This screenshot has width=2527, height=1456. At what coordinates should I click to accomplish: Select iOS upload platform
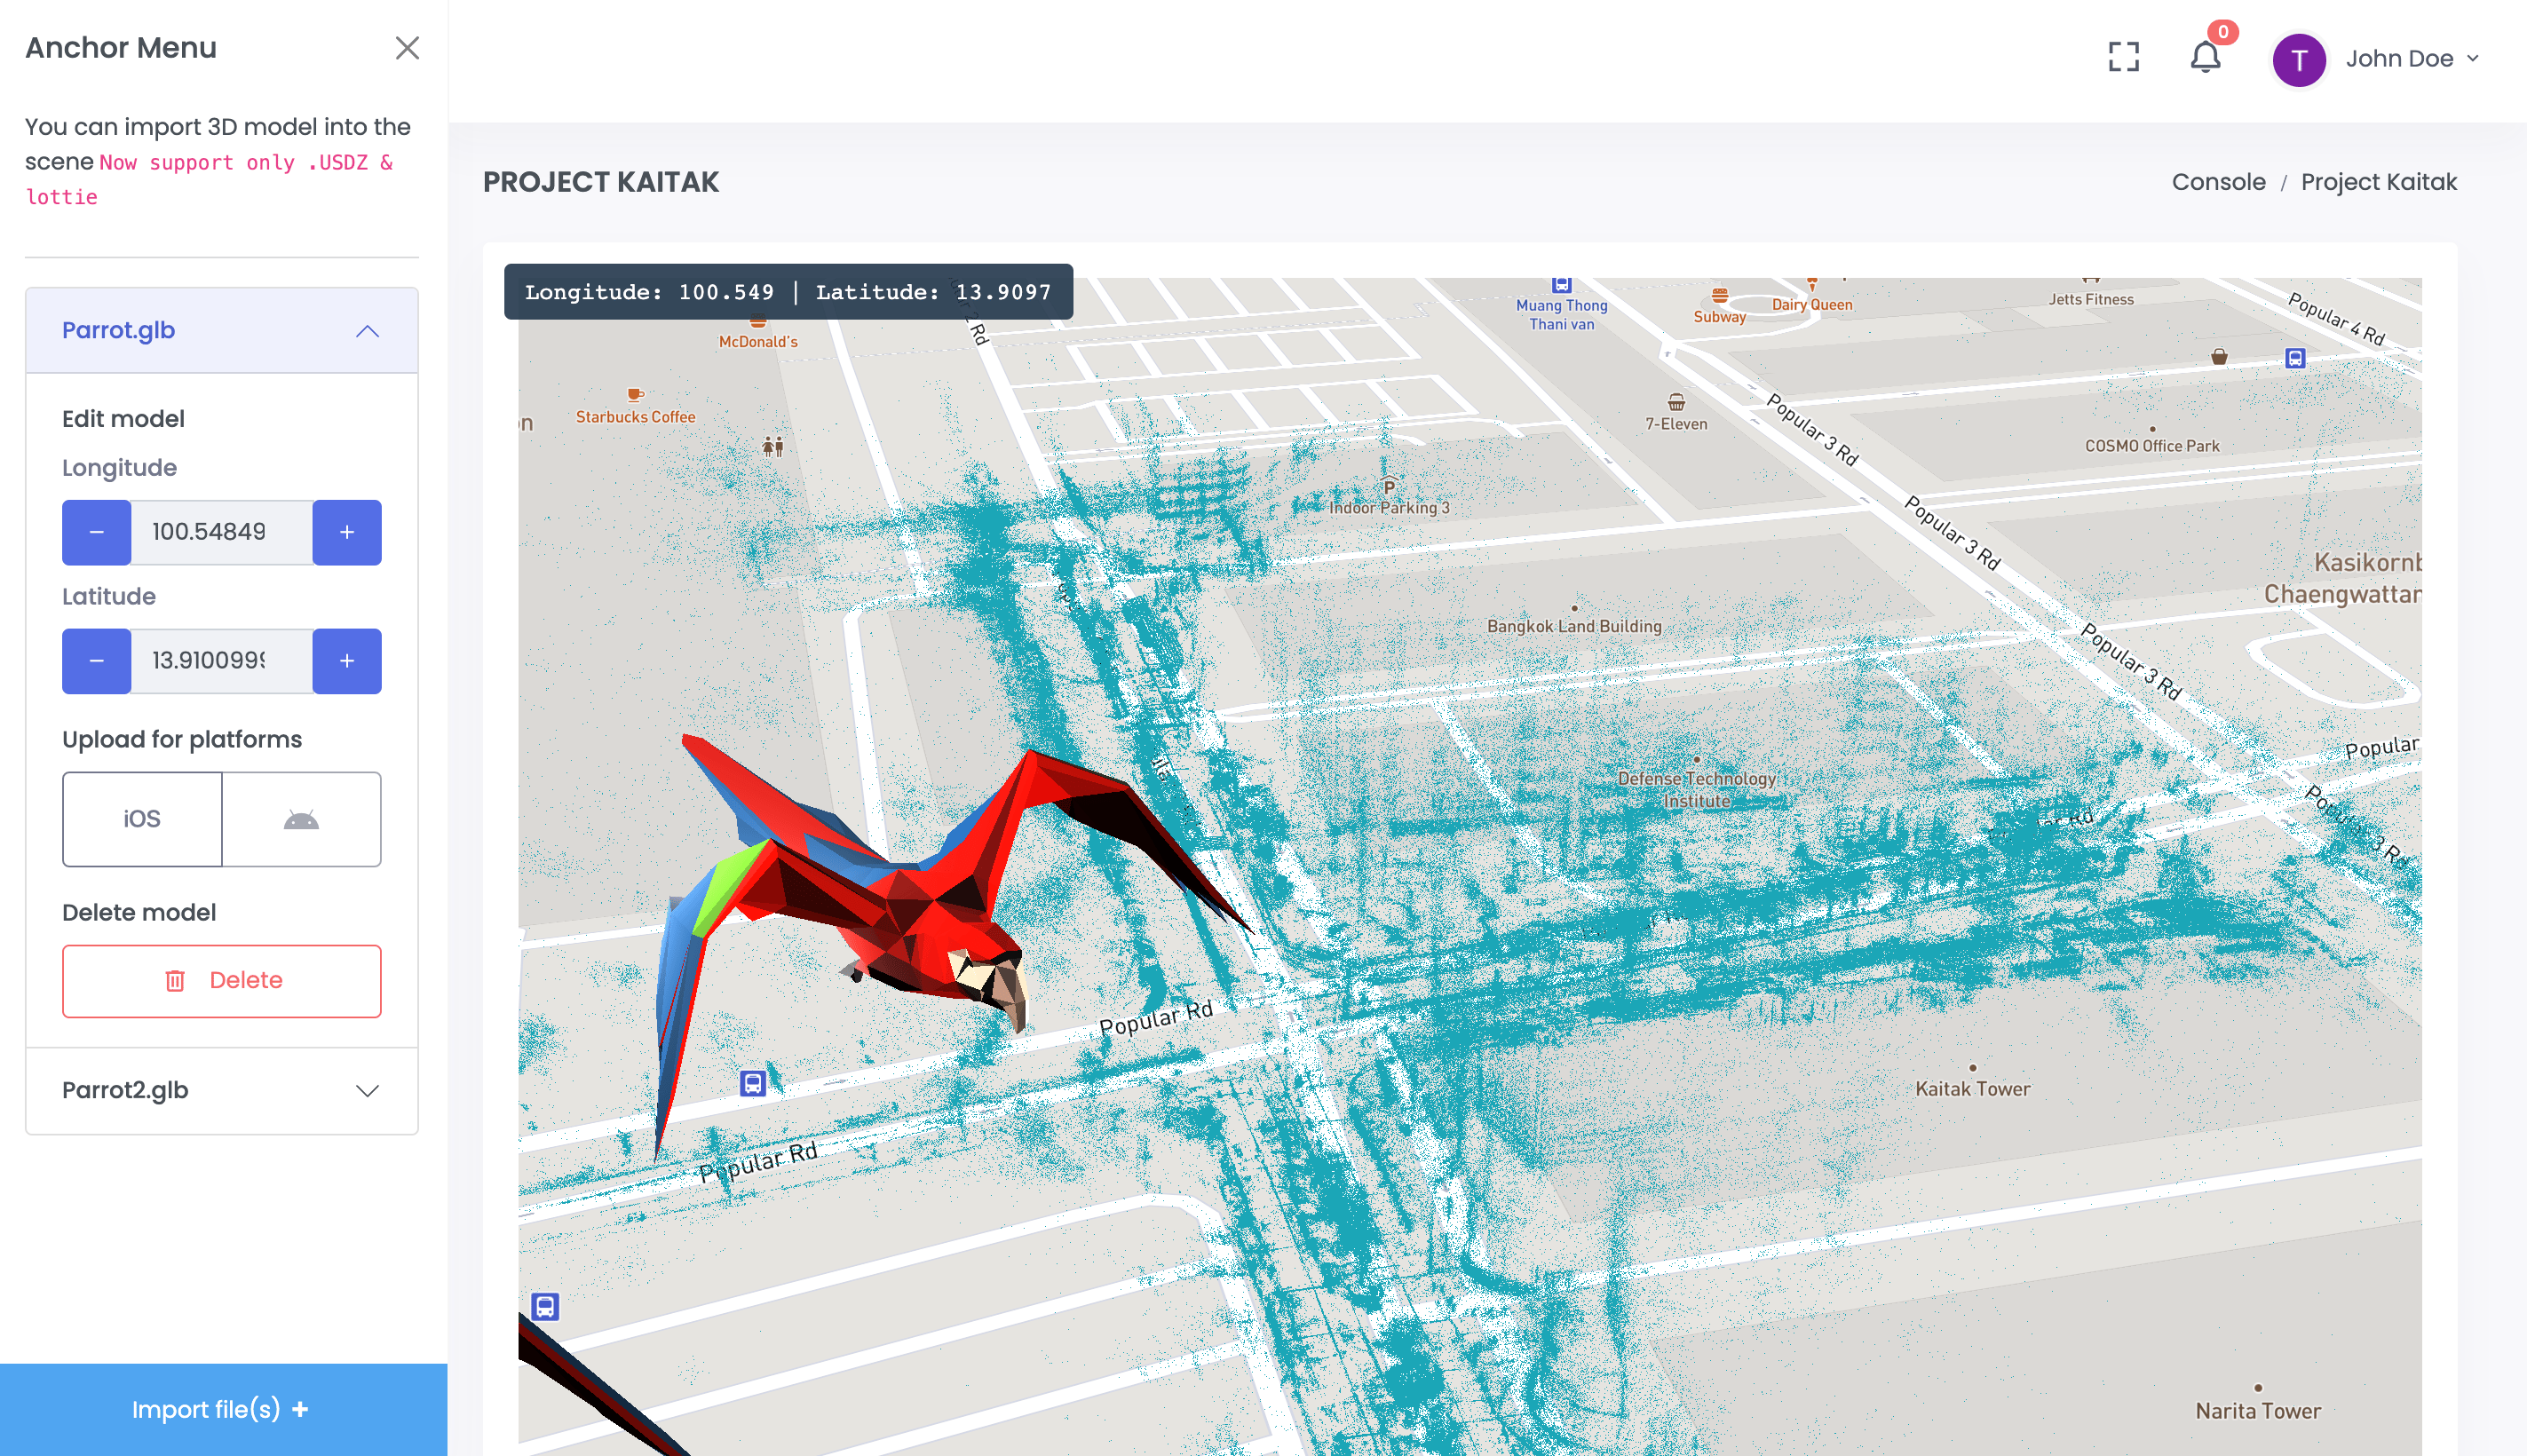click(142, 819)
